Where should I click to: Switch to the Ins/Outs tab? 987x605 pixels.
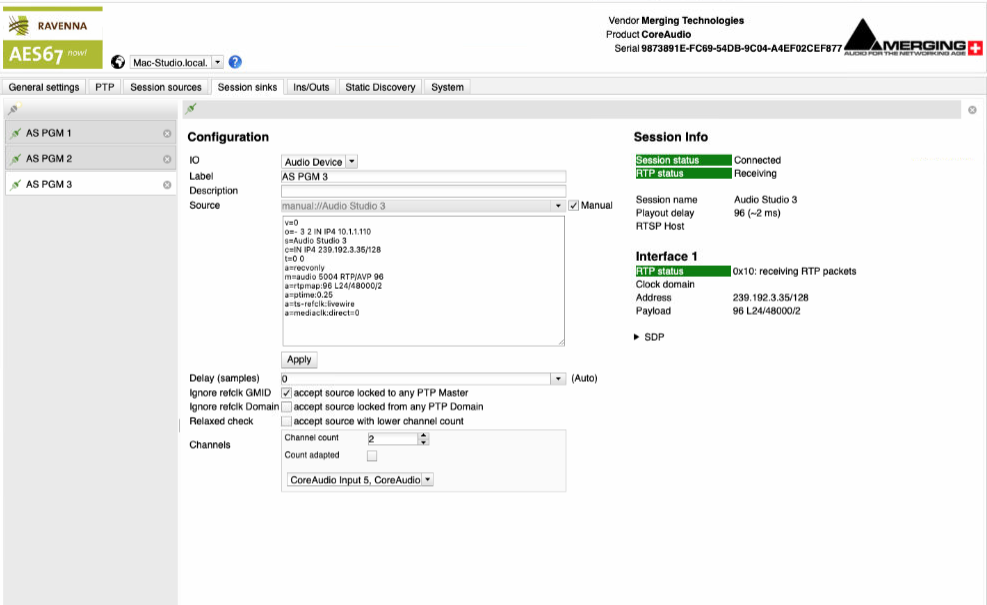311,88
